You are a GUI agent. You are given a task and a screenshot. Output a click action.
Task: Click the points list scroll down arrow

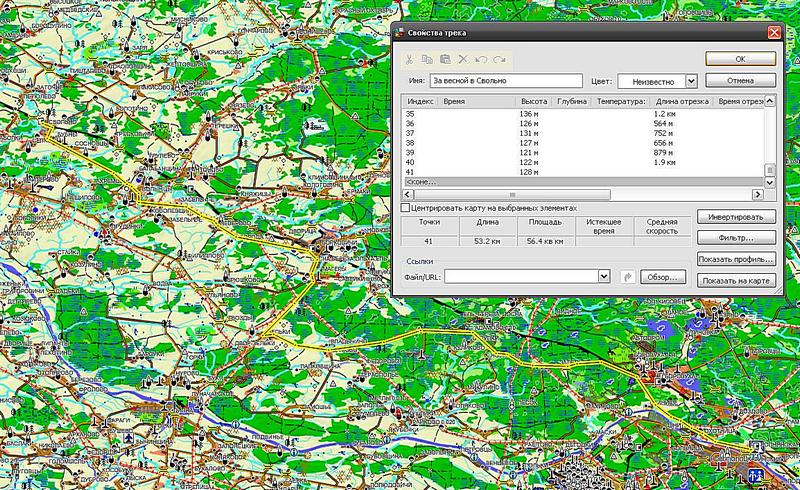pyautogui.click(x=769, y=182)
